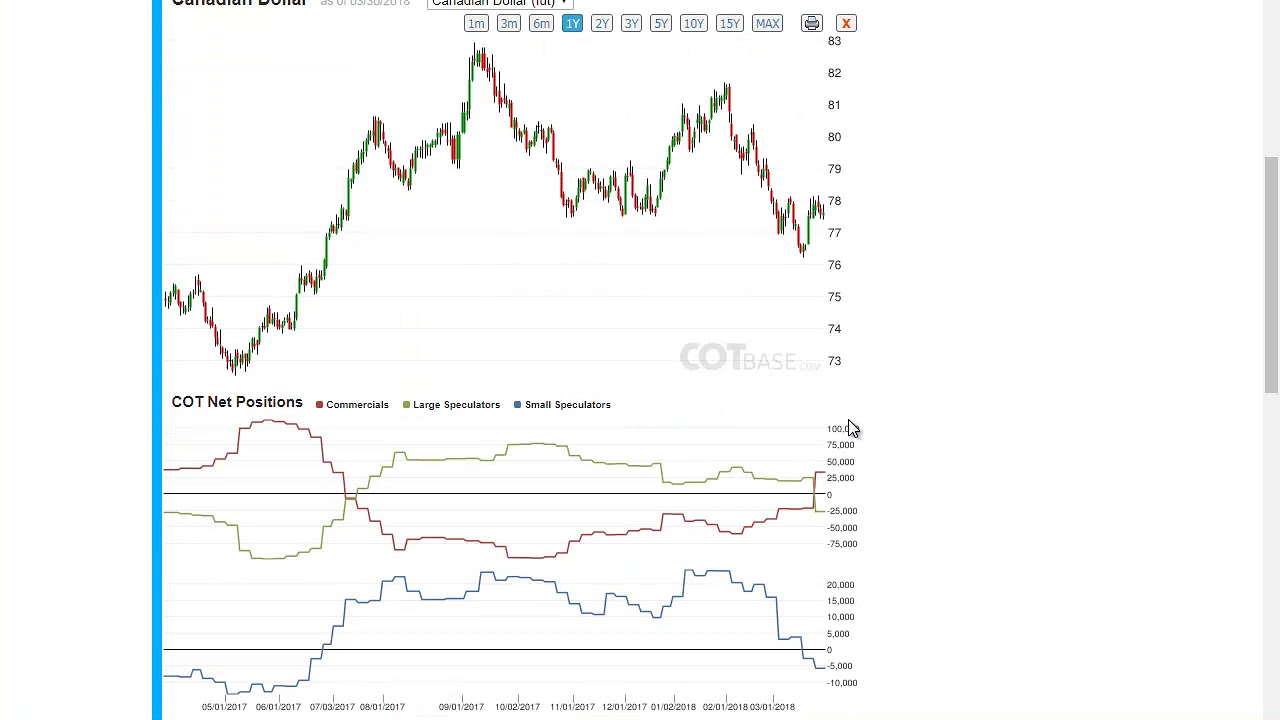Select the active 1Y time range button
Screen dimensions: 1280x720
tap(572, 23)
